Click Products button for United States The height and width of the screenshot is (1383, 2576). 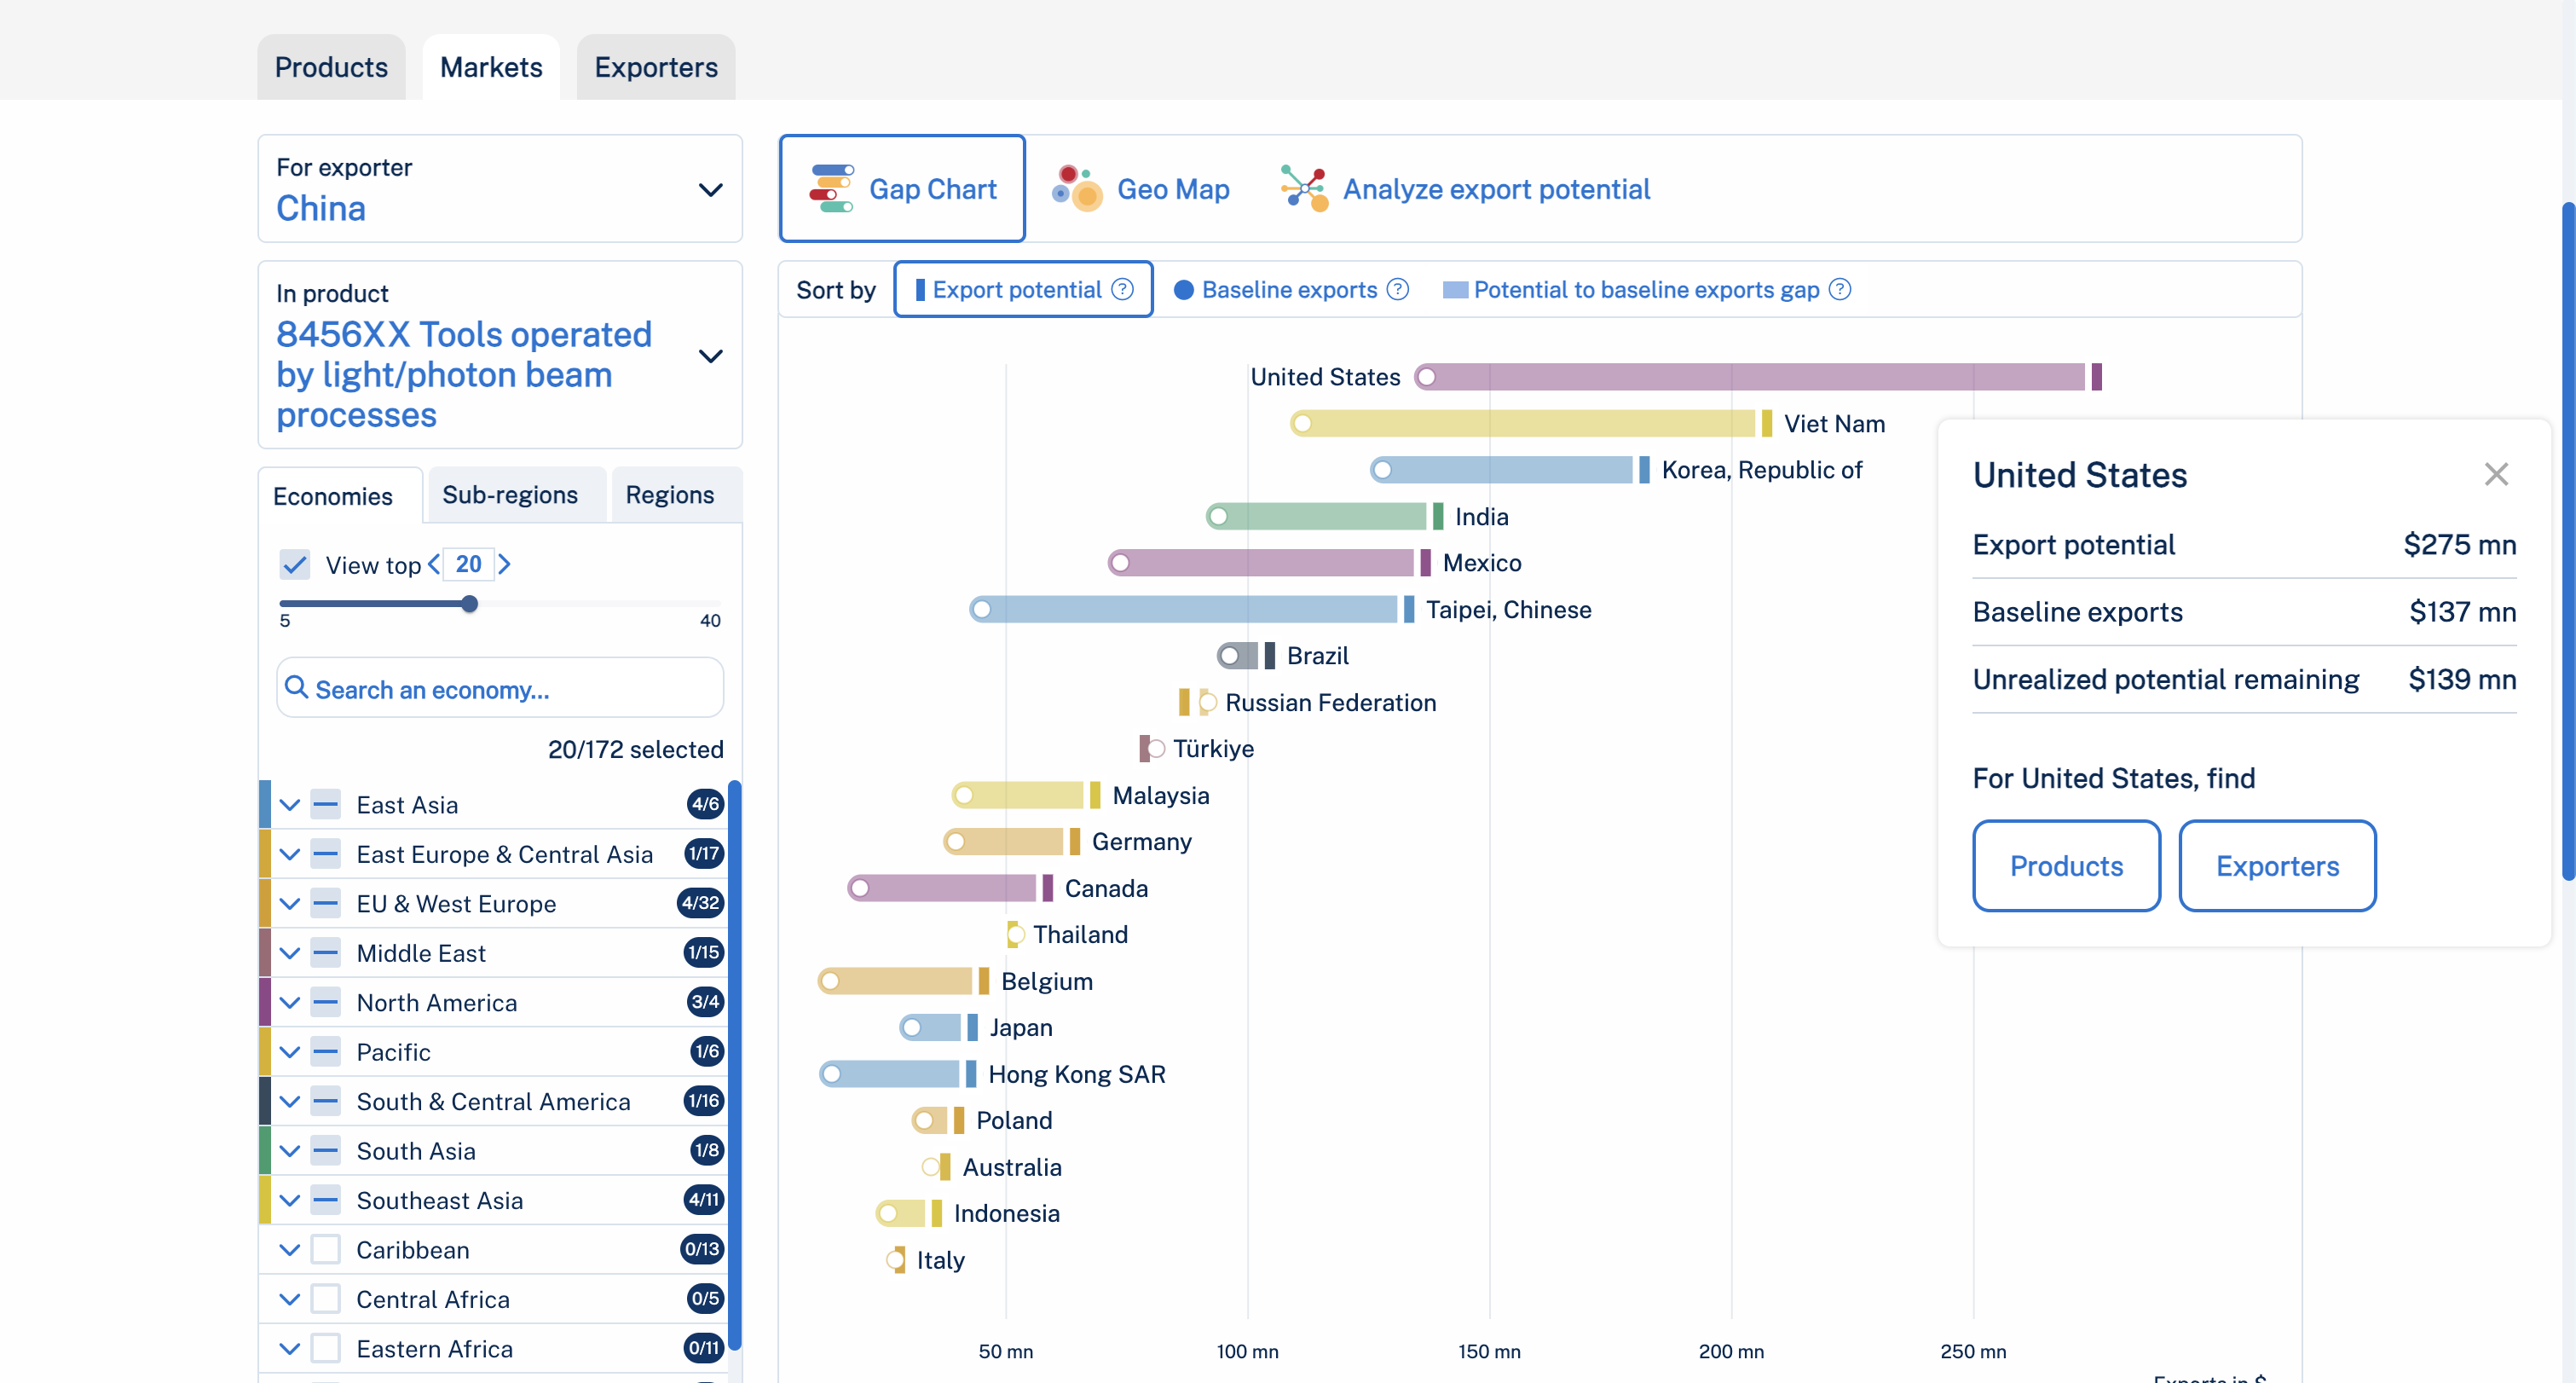pos(2066,865)
